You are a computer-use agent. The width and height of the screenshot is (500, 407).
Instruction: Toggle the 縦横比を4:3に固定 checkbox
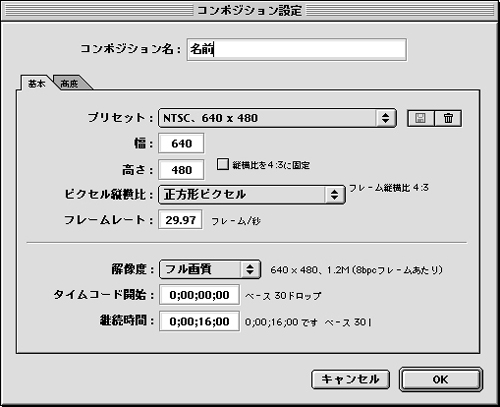point(222,164)
